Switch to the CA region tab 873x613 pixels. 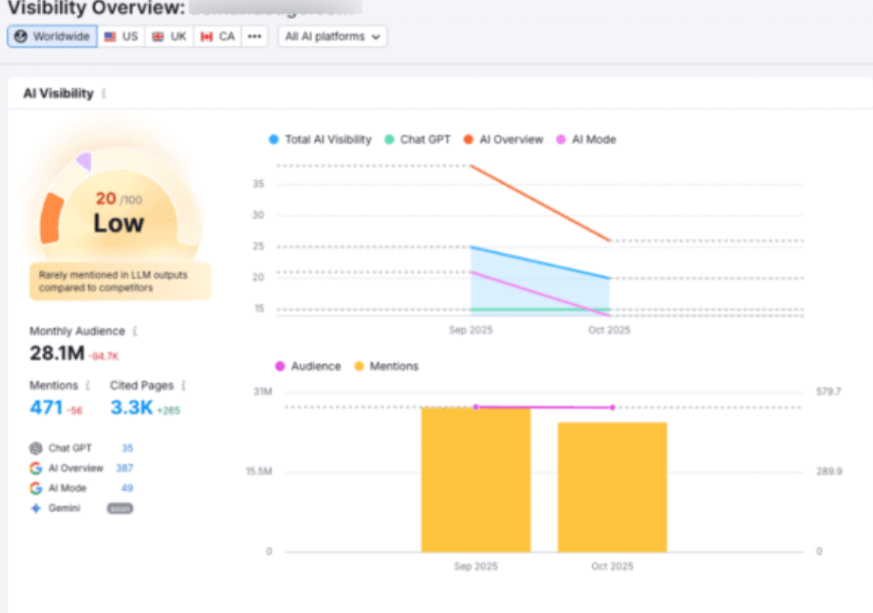(x=218, y=37)
